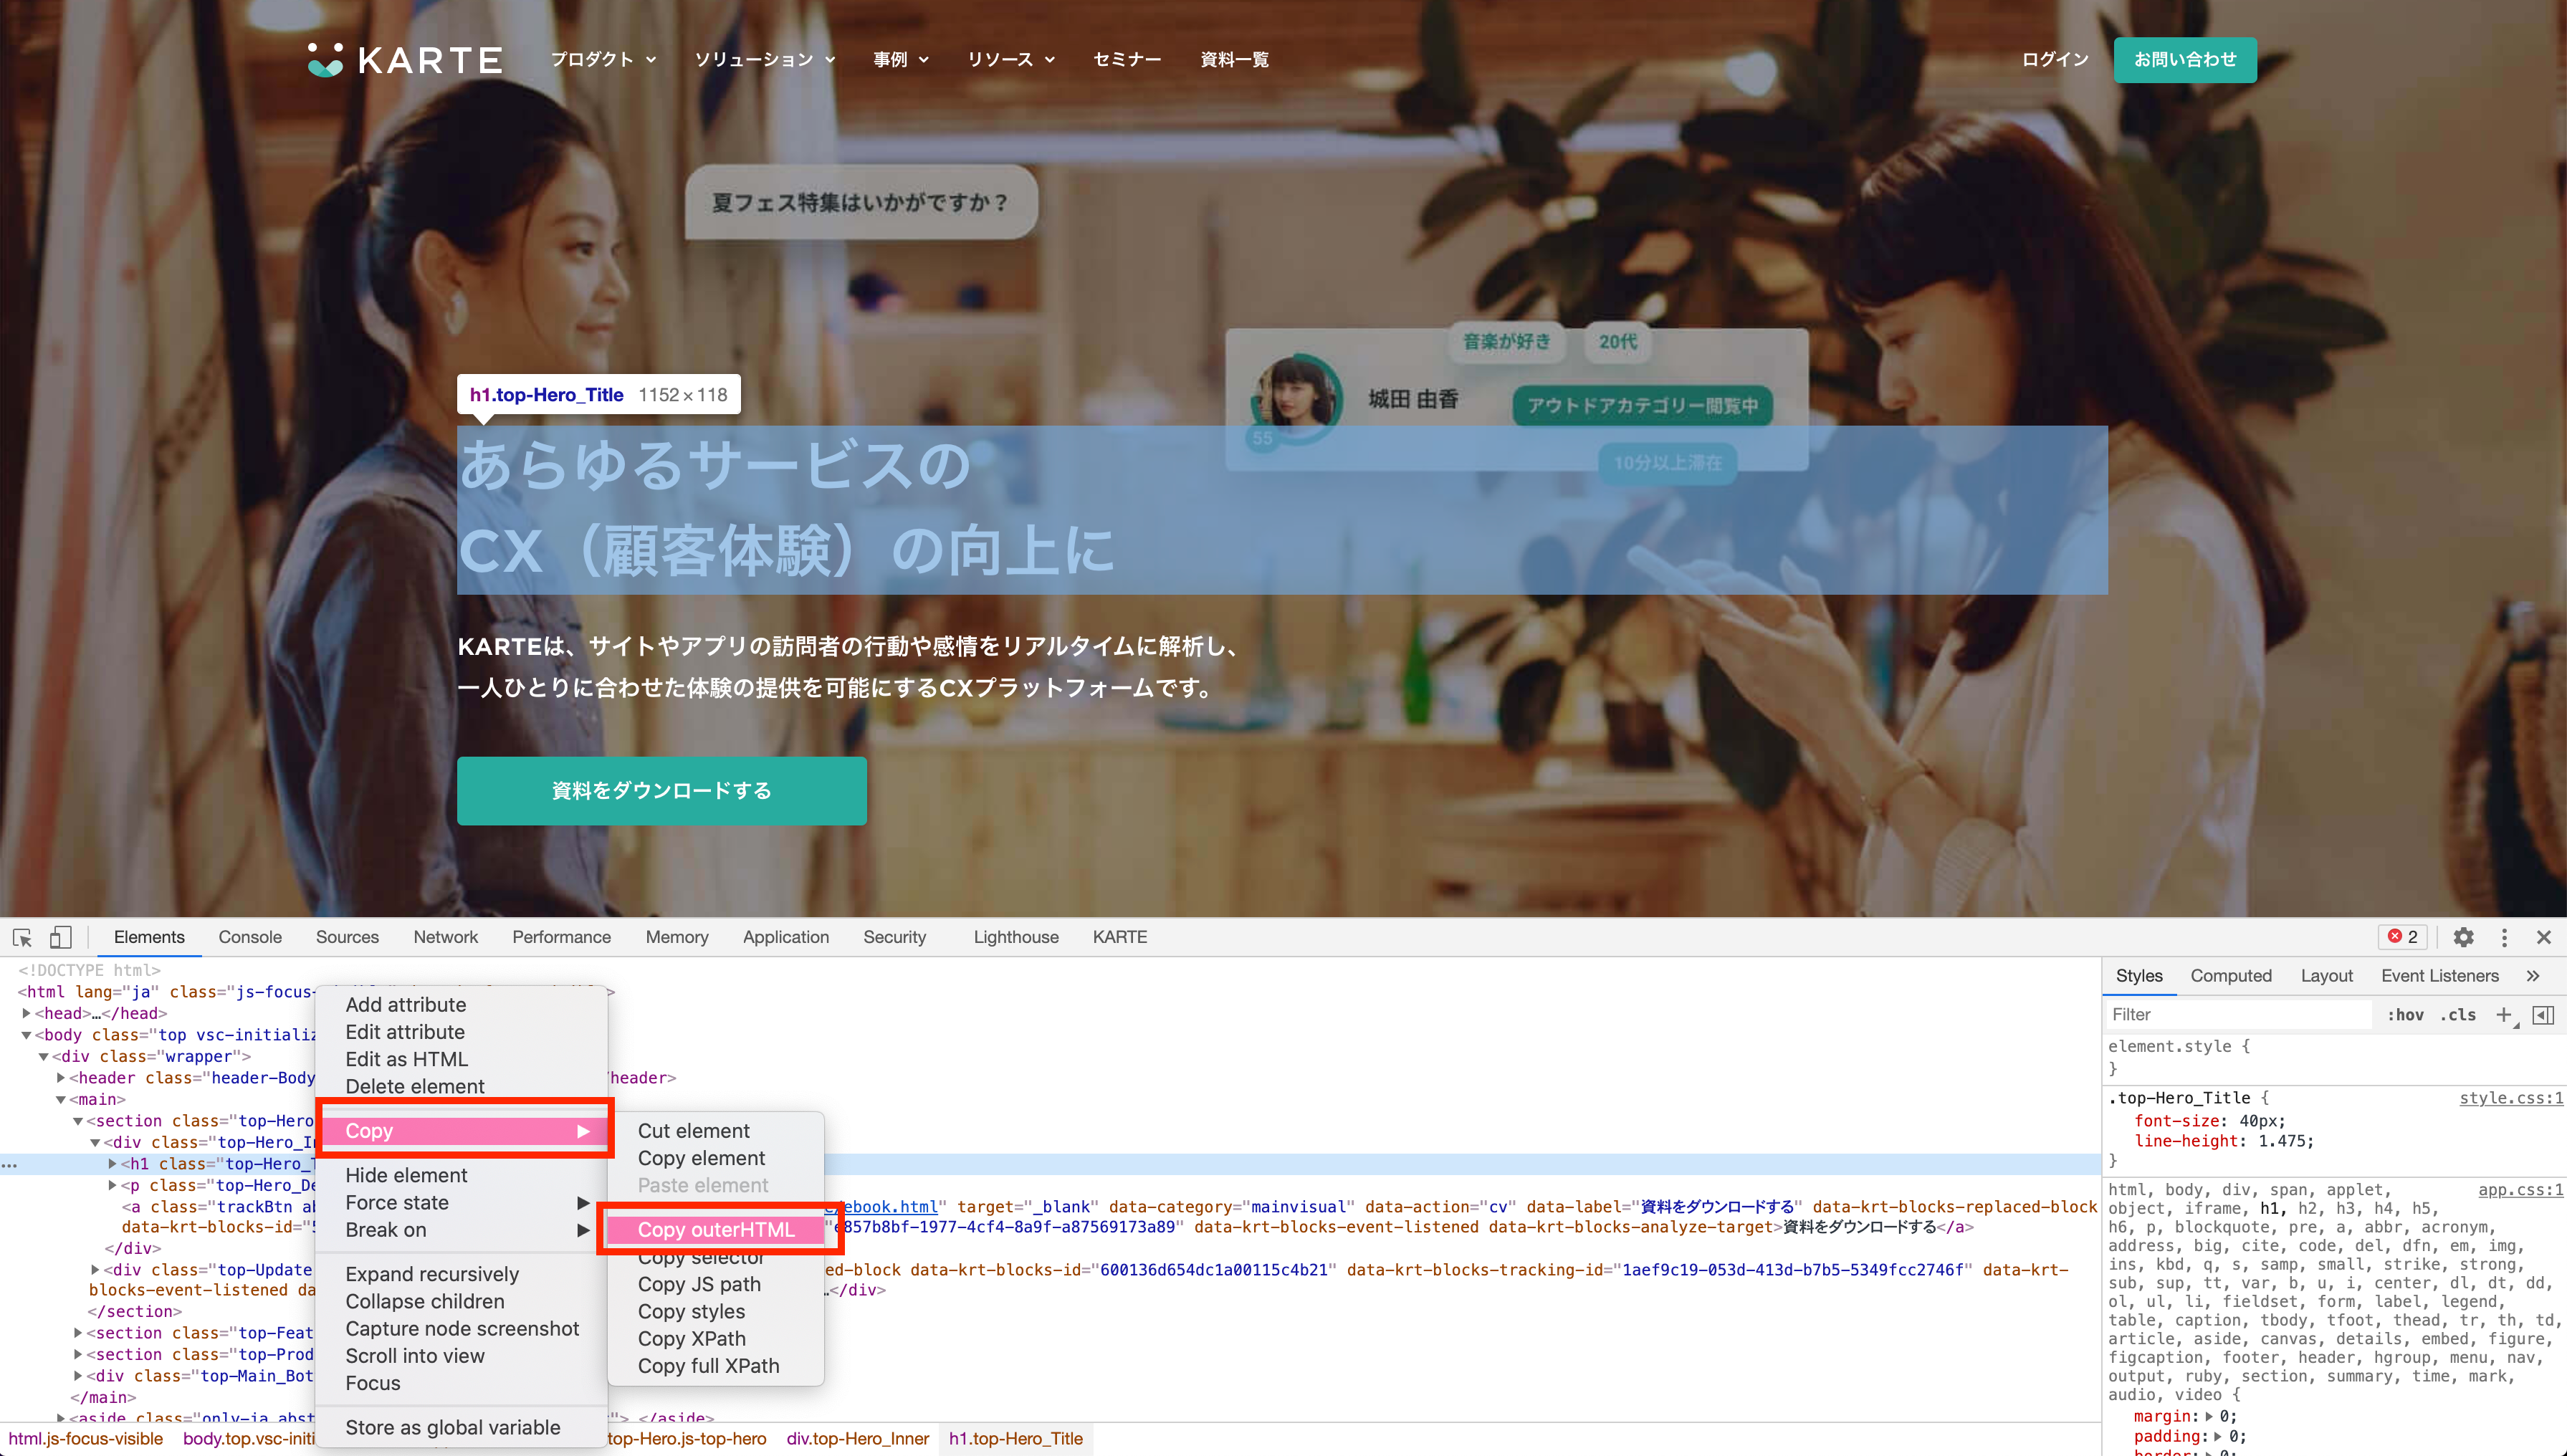Collapse the main element node
The height and width of the screenshot is (1456, 2567).
click(61, 1100)
